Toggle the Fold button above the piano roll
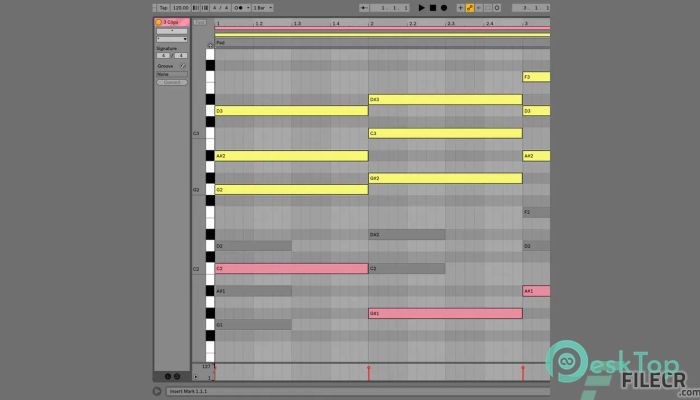Screen dimensions: 700x400 click(200, 22)
